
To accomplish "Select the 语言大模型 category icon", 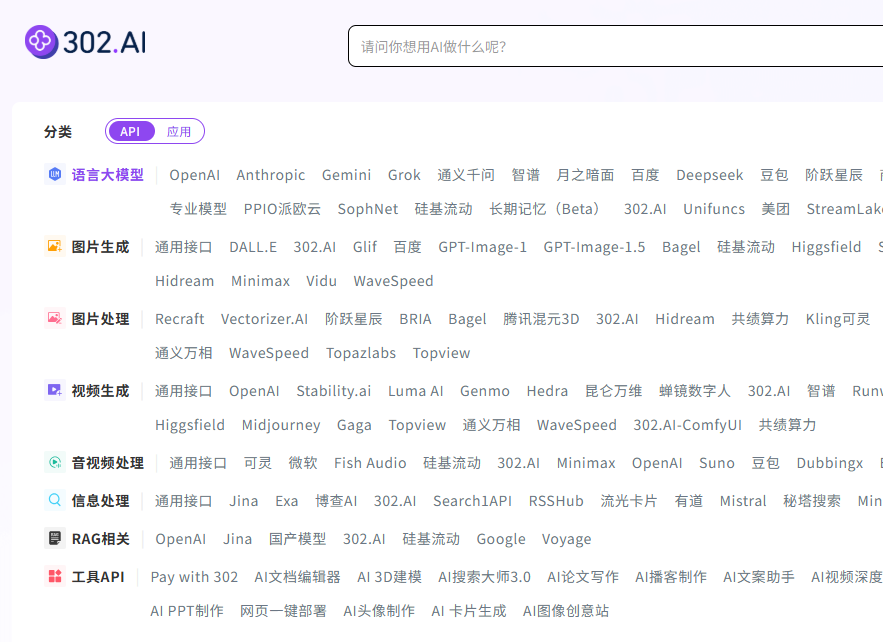I will pyautogui.click(x=55, y=175).
